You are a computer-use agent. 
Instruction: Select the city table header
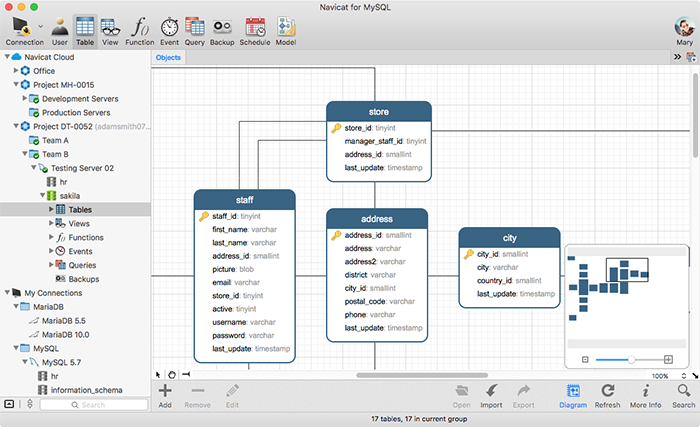pos(509,238)
